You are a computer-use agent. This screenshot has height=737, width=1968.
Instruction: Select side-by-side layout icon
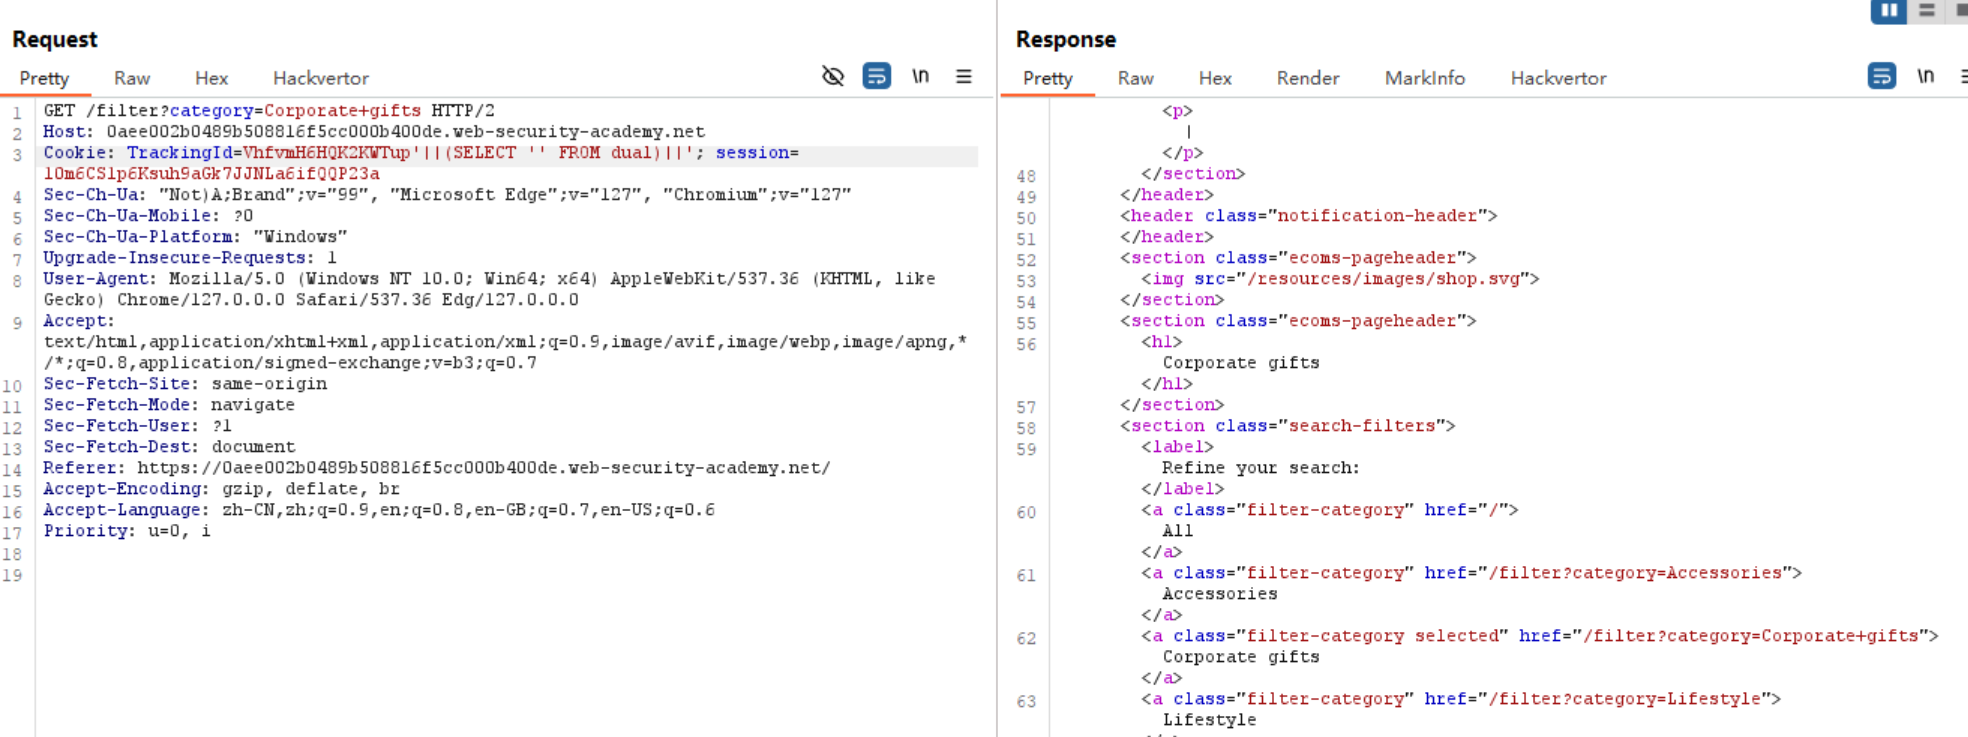tap(1888, 11)
